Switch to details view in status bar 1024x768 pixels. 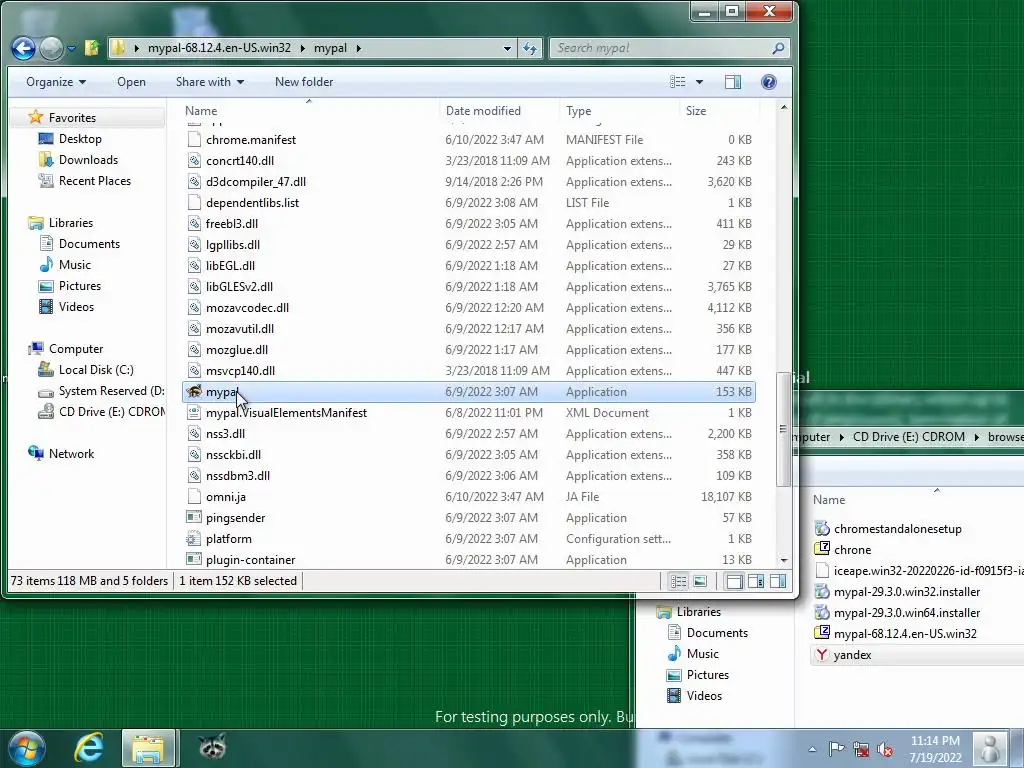coord(679,581)
